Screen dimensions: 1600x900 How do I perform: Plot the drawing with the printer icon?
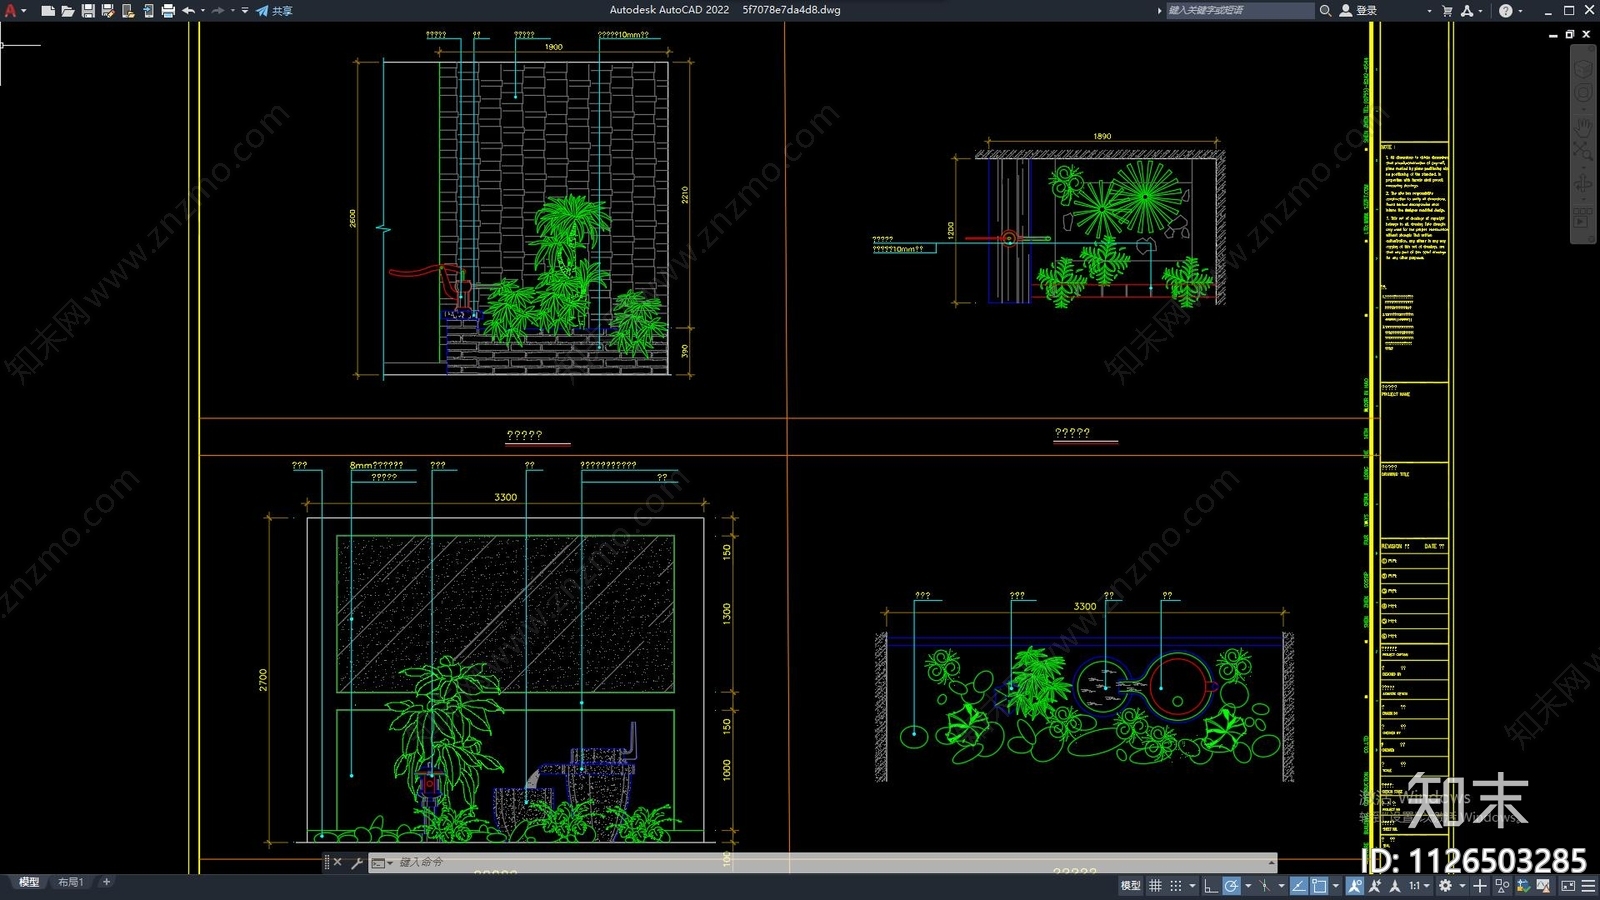168,11
